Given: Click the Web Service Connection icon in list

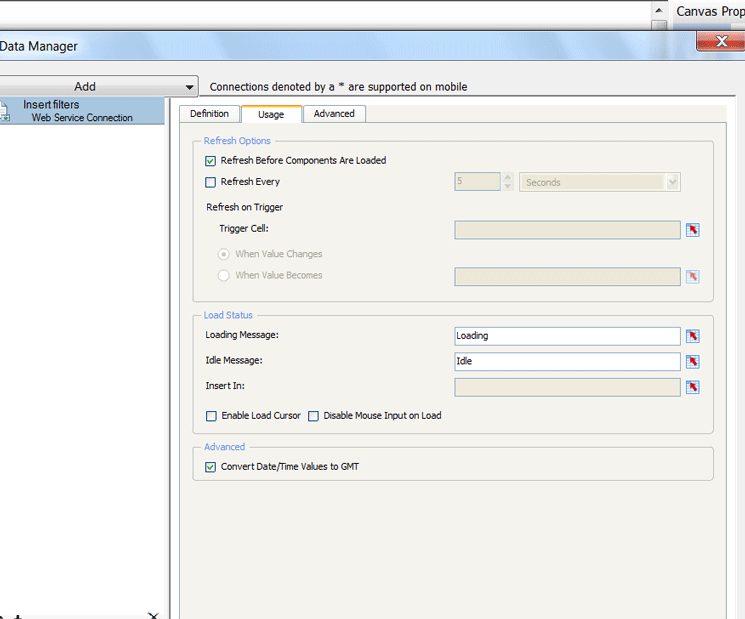Looking at the screenshot, I should coord(5,112).
